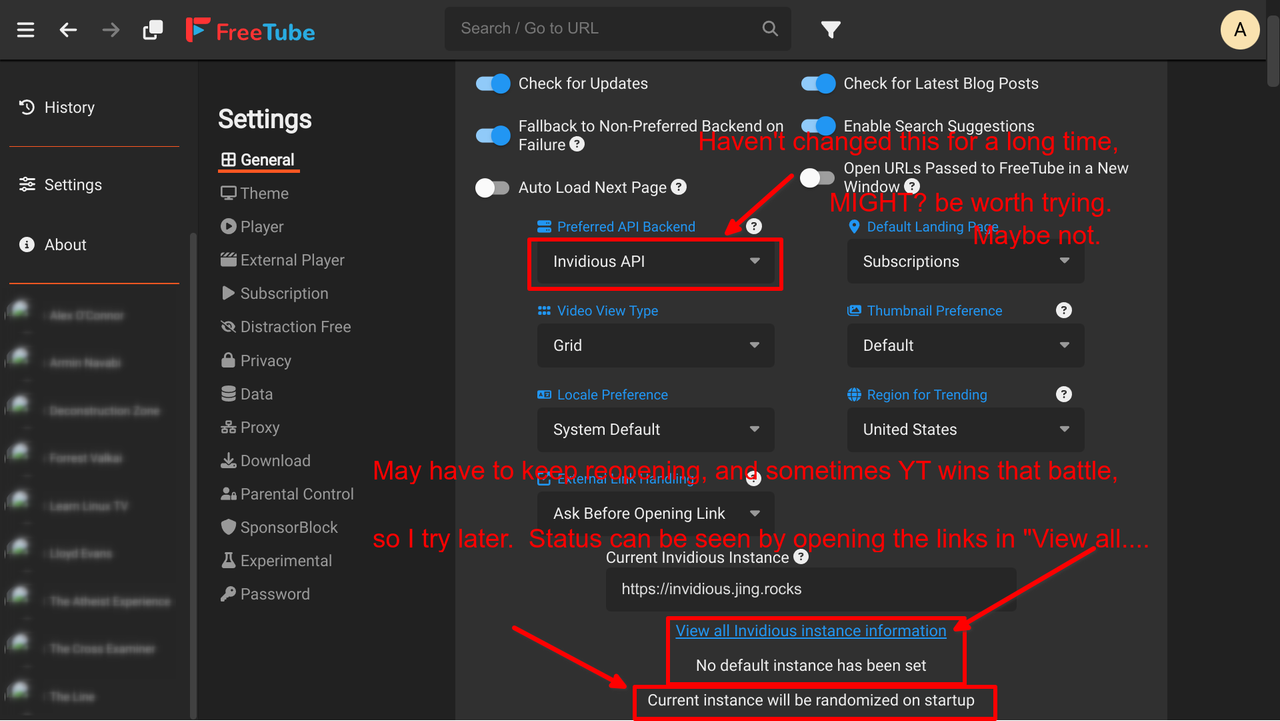Open the profile avatar labeled A
This screenshot has height=721, width=1280.
(x=1240, y=30)
